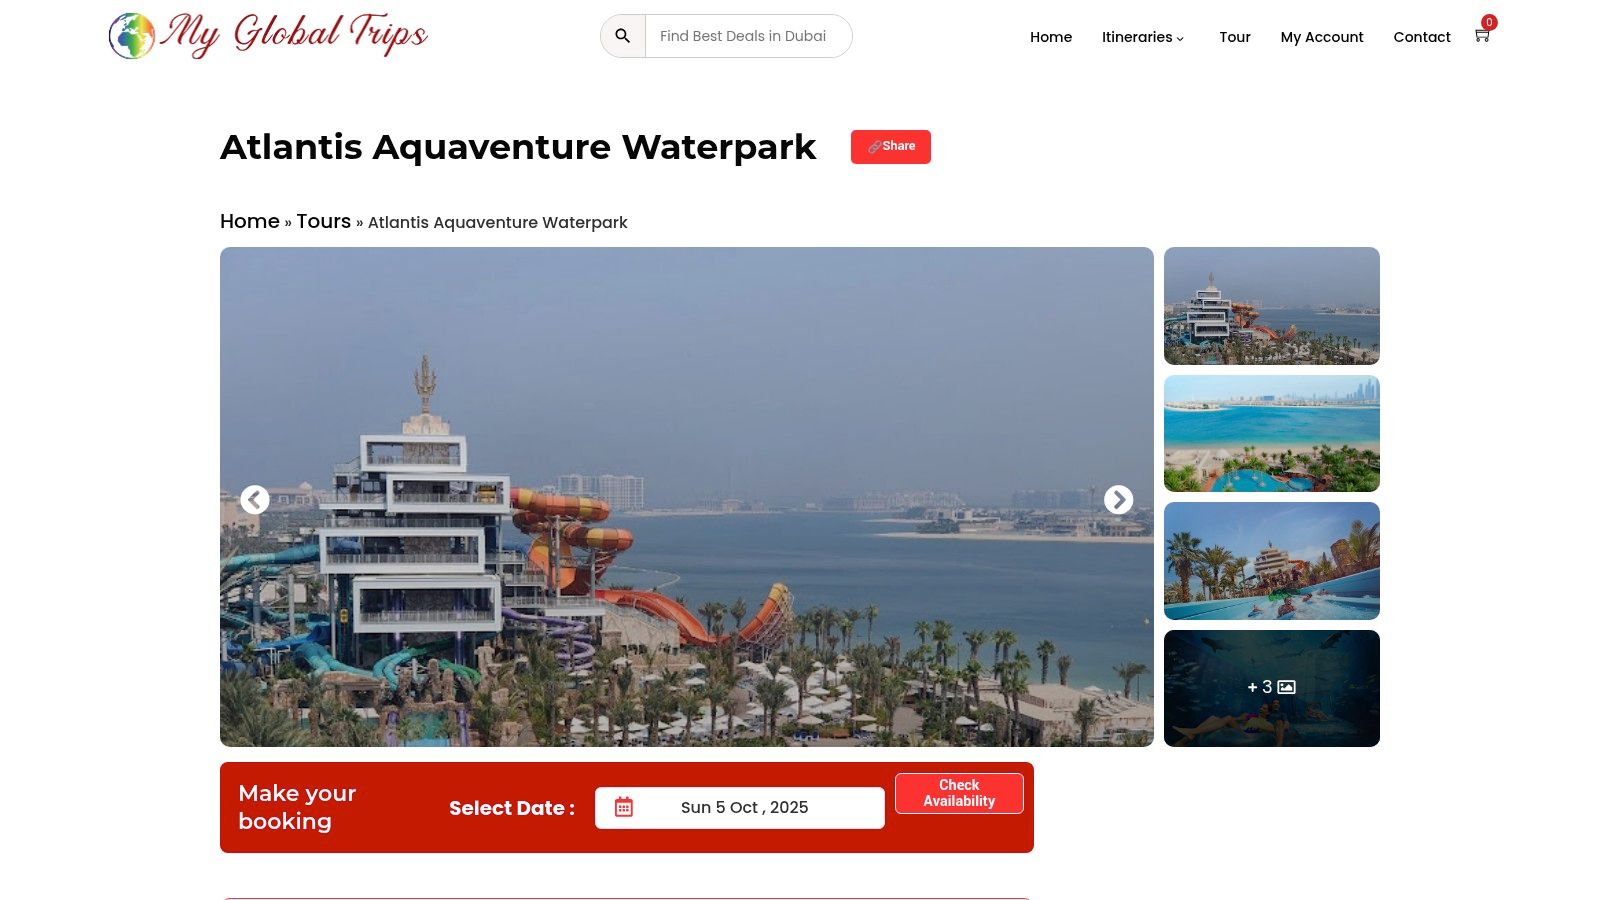Open the Tour menu item

tap(1235, 37)
